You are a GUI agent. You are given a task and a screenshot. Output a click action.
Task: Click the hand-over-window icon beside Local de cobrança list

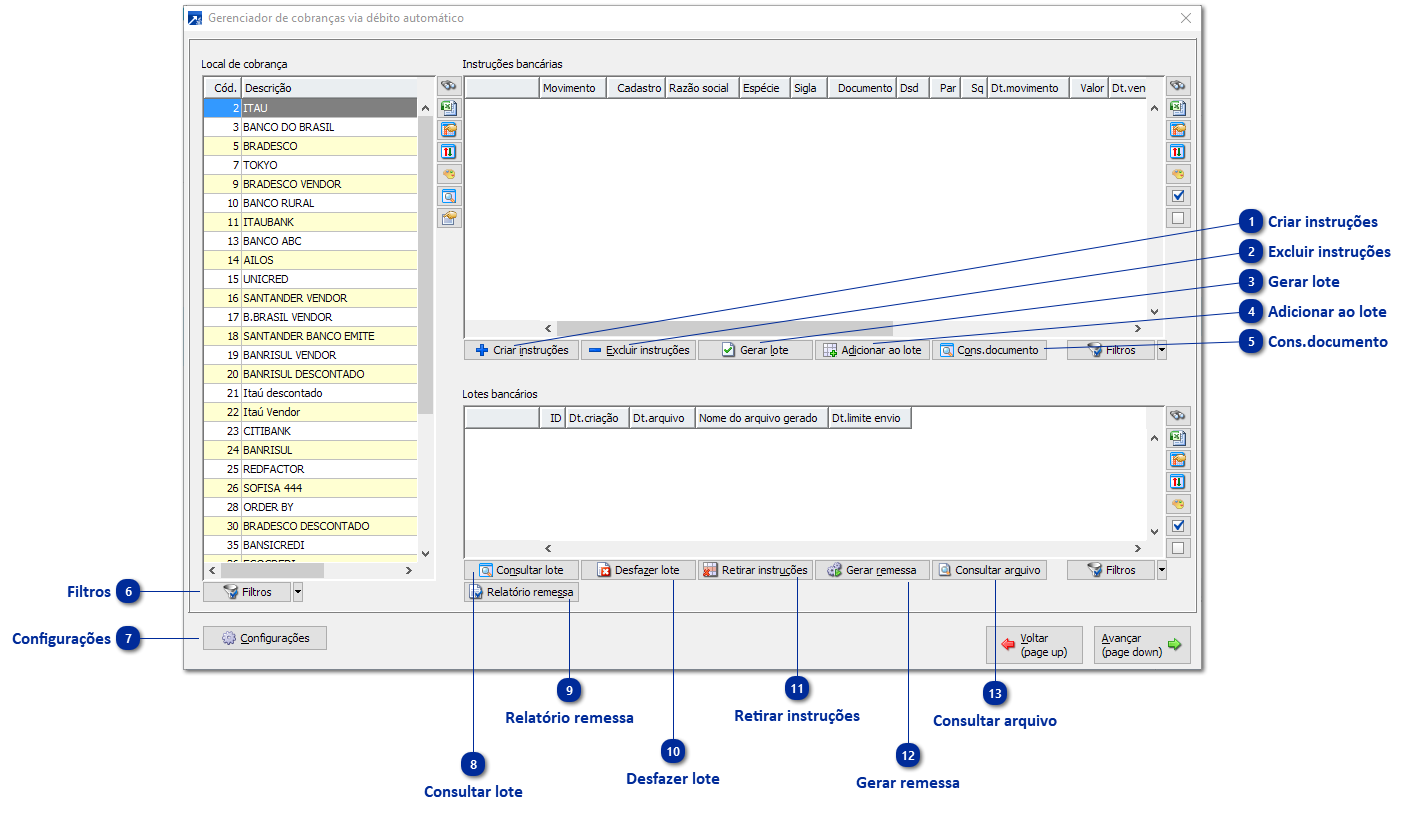[449, 218]
